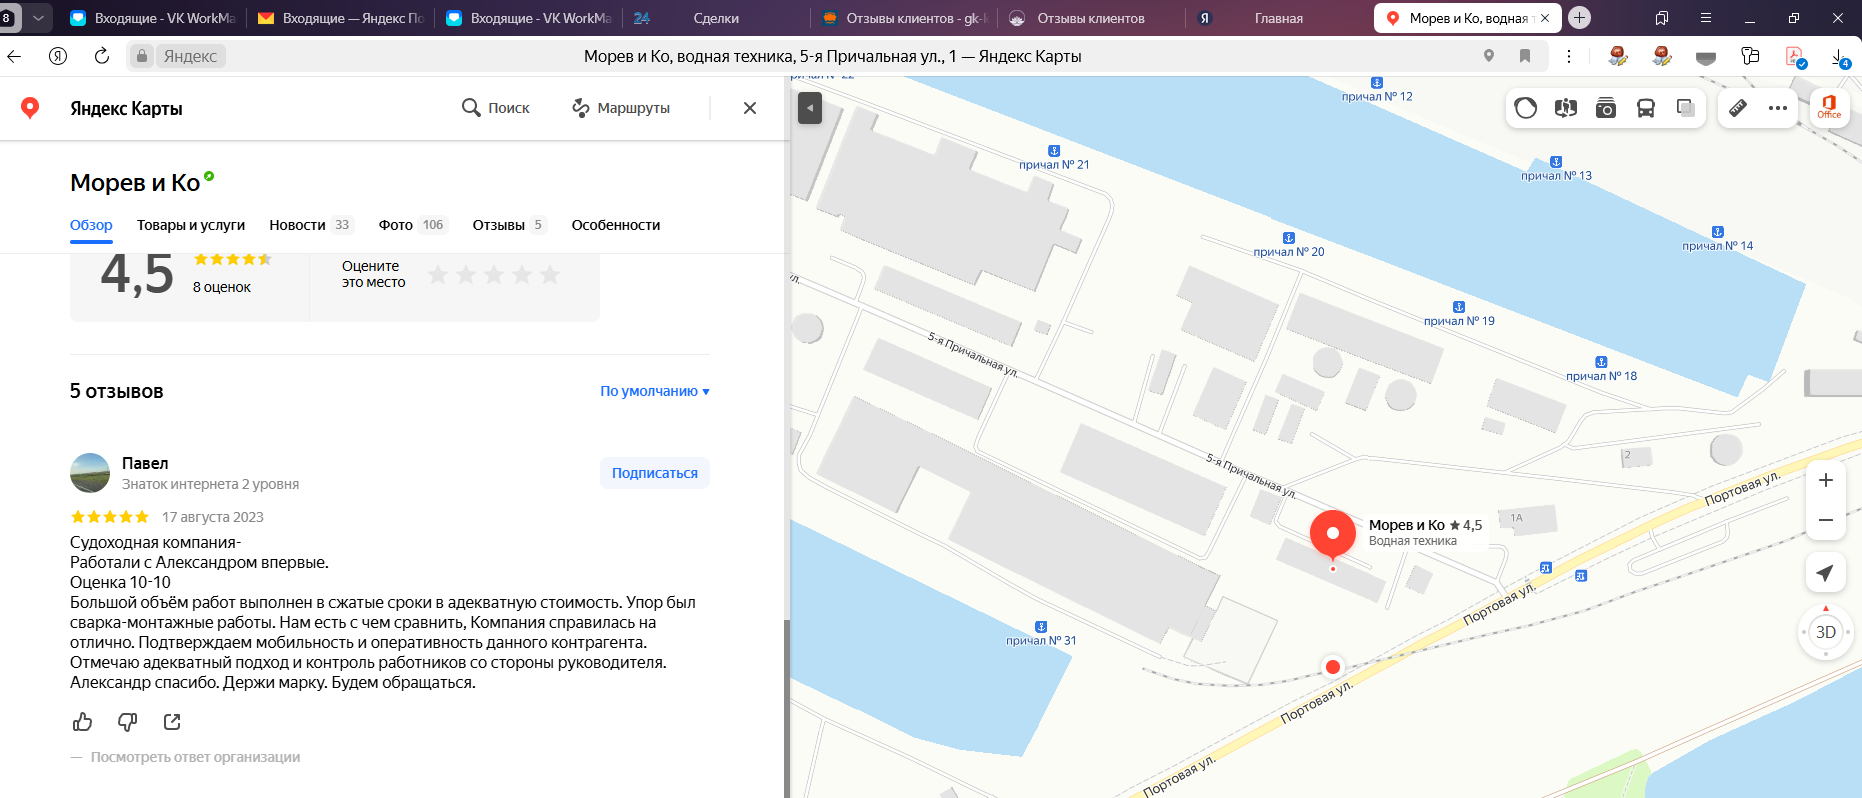
Task: Switch to Товары и услуги tab
Action: click(191, 225)
